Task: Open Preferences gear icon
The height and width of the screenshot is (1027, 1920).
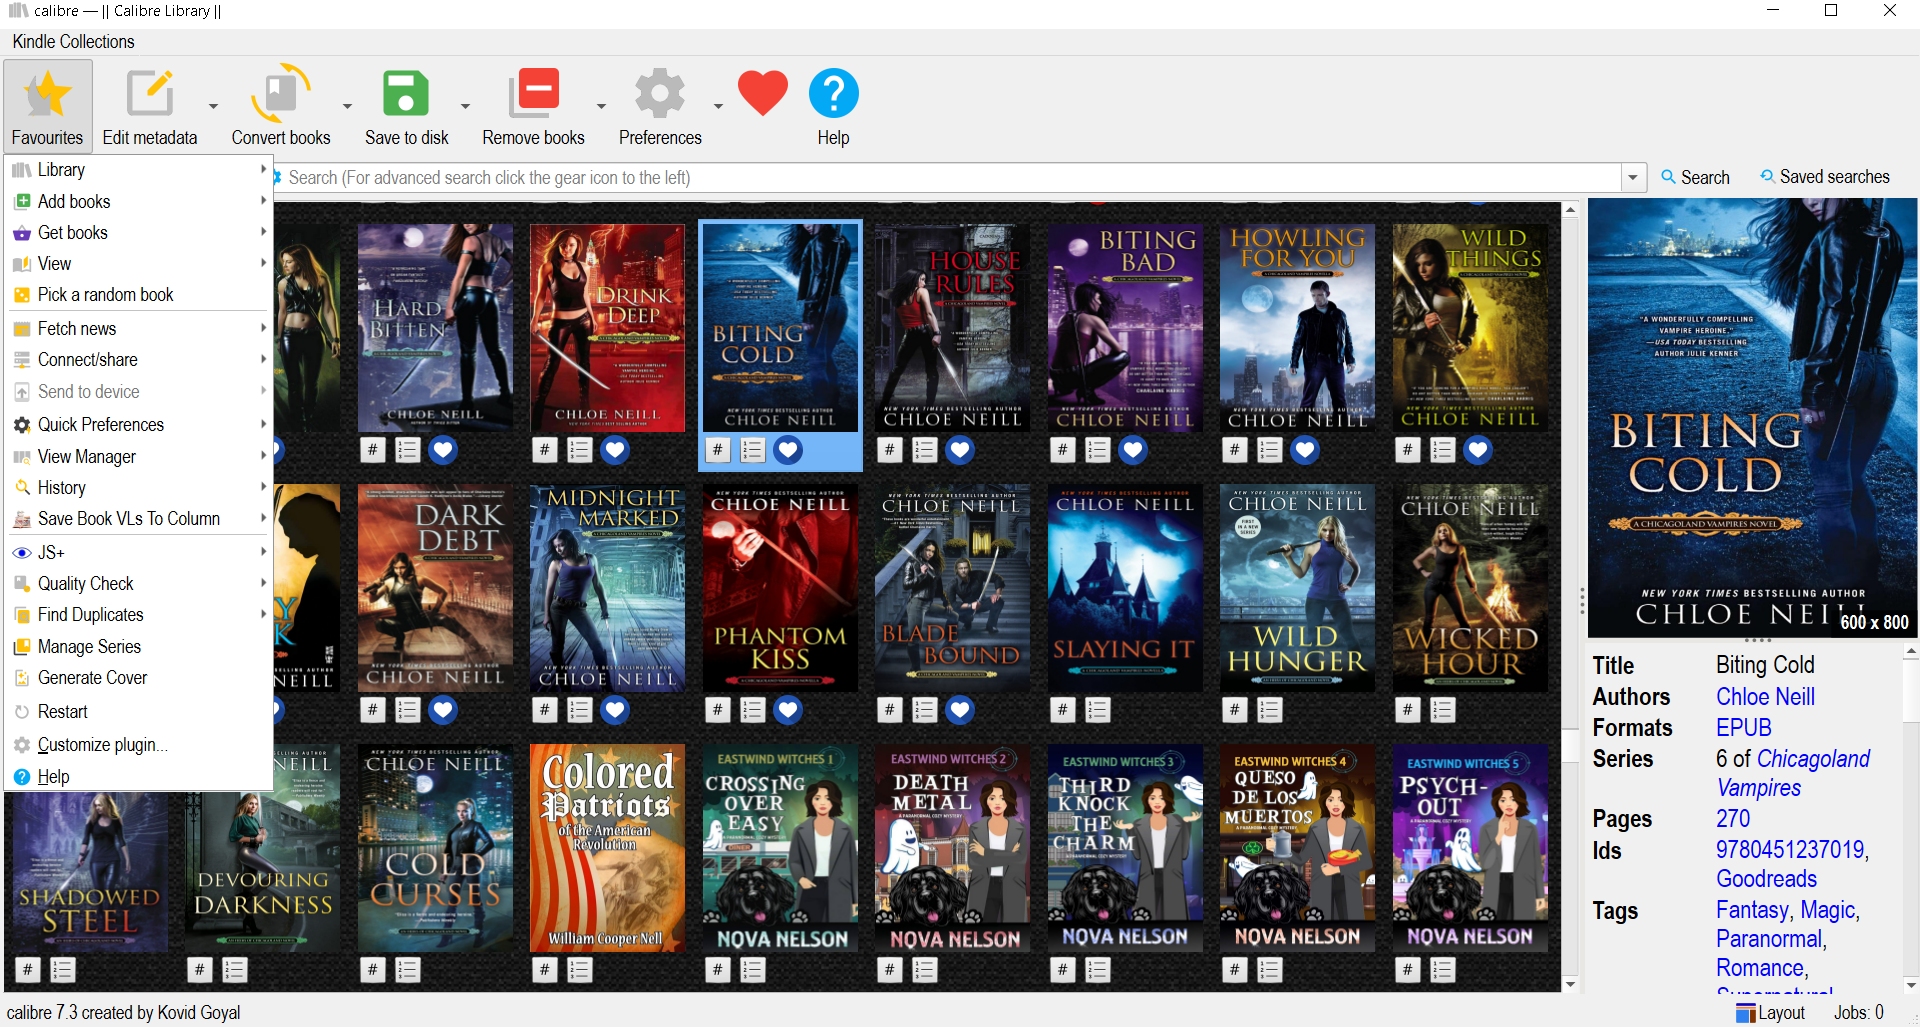Action: pos(660,94)
